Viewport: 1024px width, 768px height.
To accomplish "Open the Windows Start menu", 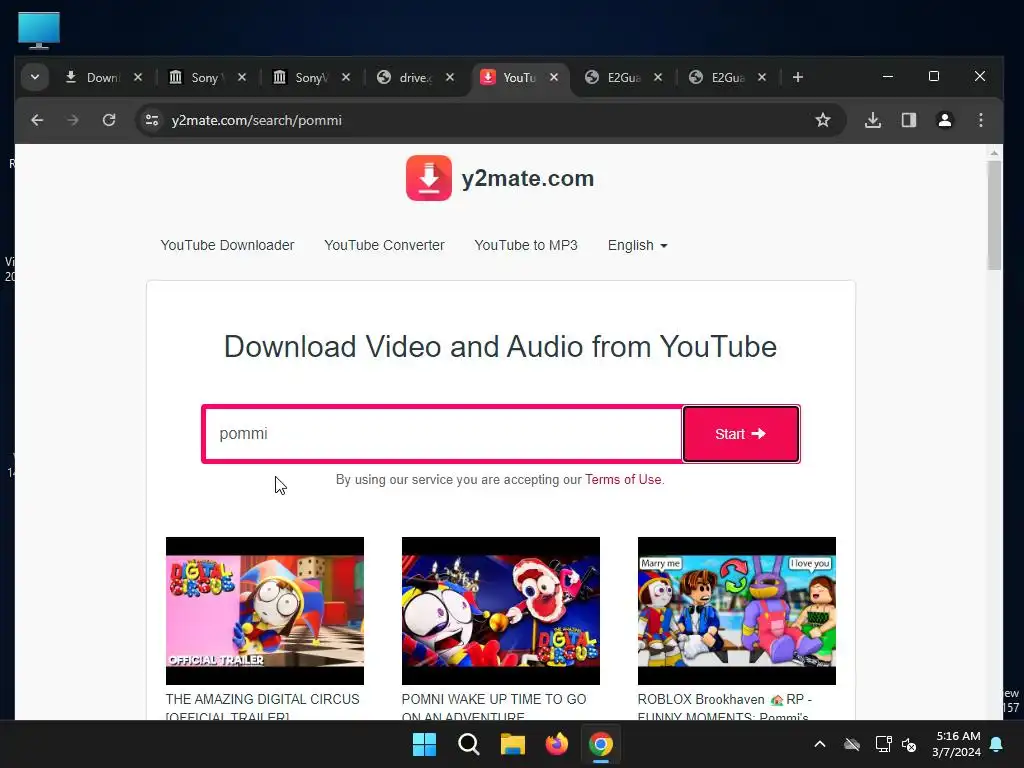I will click(x=424, y=744).
